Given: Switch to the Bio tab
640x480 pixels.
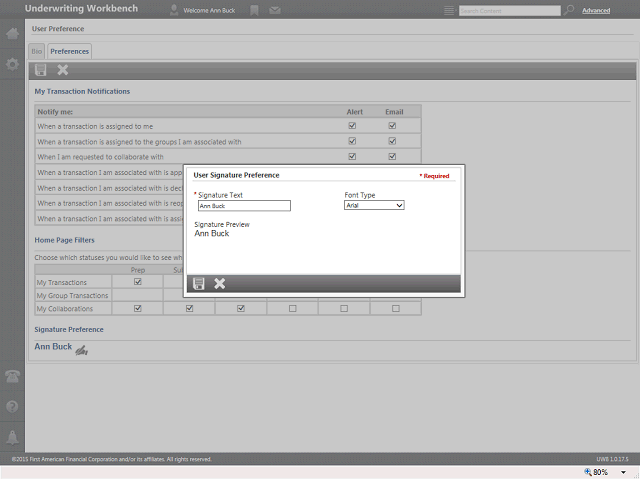Looking at the screenshot, I should click(37, 51).
